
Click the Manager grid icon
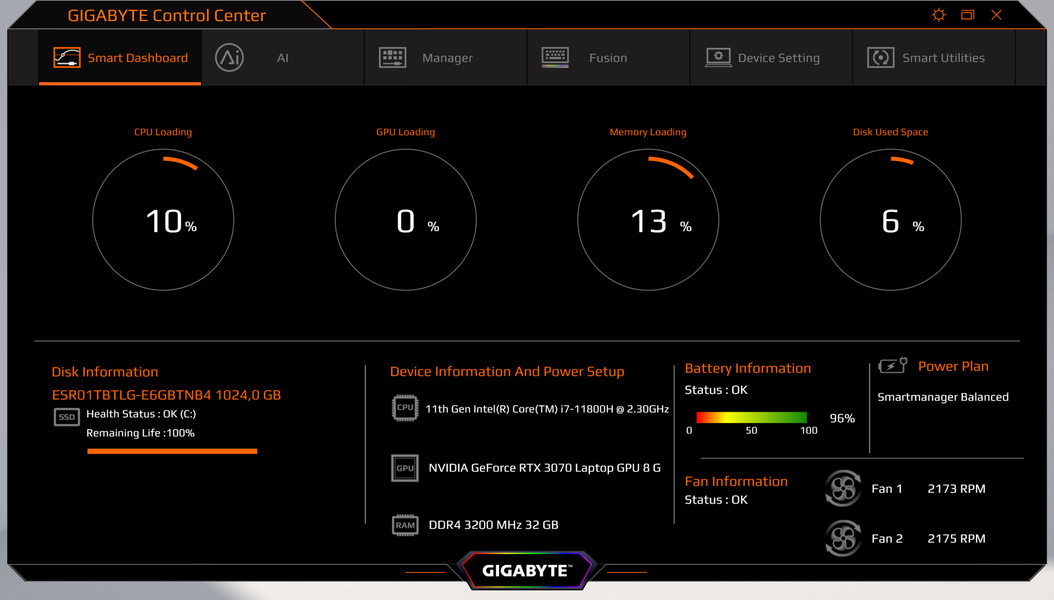pyautogui.click(x=393, y=57)
